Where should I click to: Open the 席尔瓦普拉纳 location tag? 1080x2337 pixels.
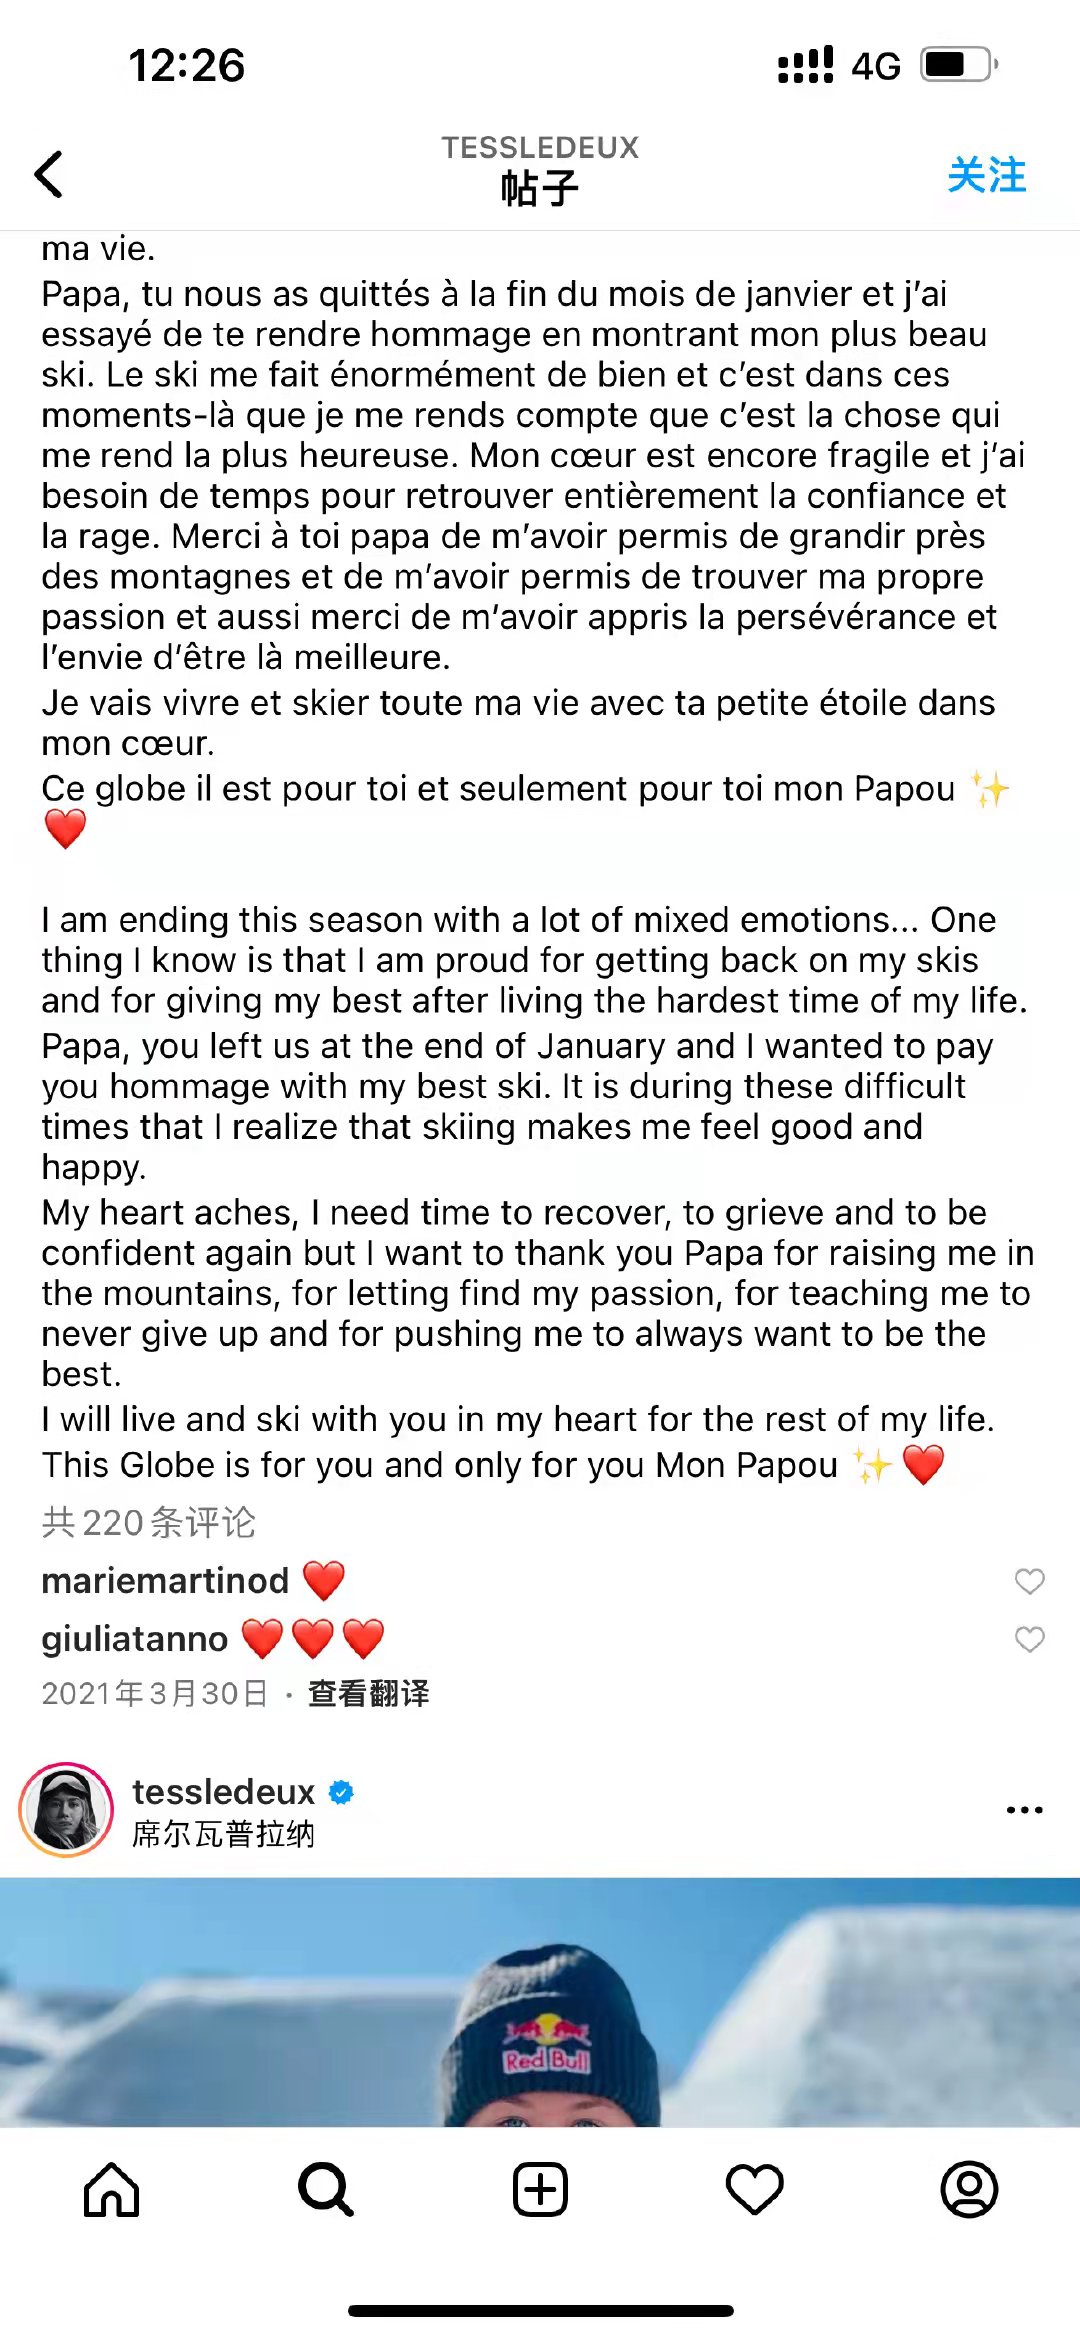click(x=223, y=1834)
